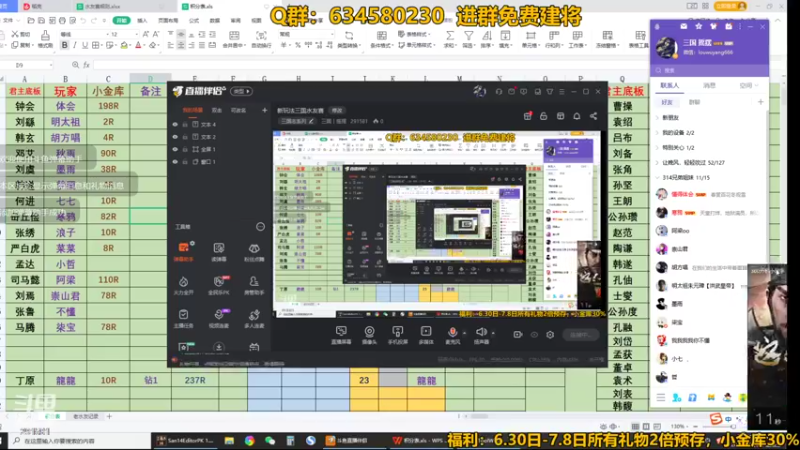
Task: Open the 弹幕助手 tool in streaming app
Action: coord(183,252)
